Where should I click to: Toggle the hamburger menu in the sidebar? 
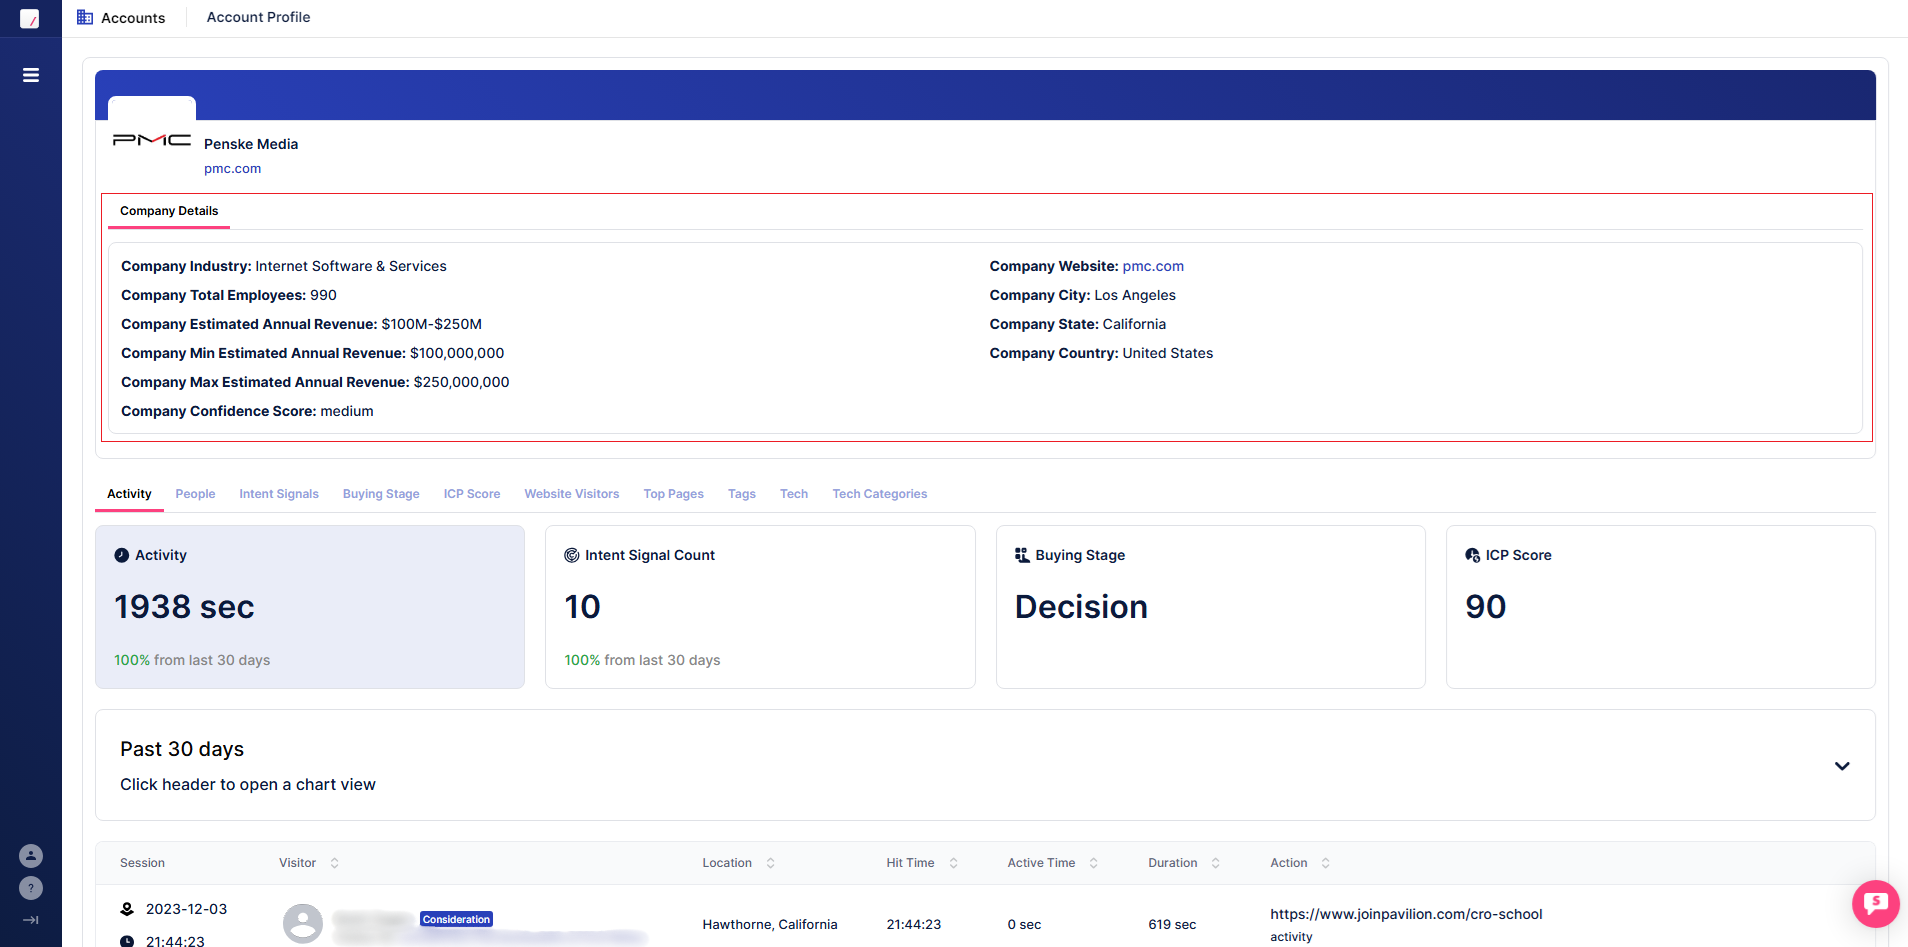[x=31, y=75]
